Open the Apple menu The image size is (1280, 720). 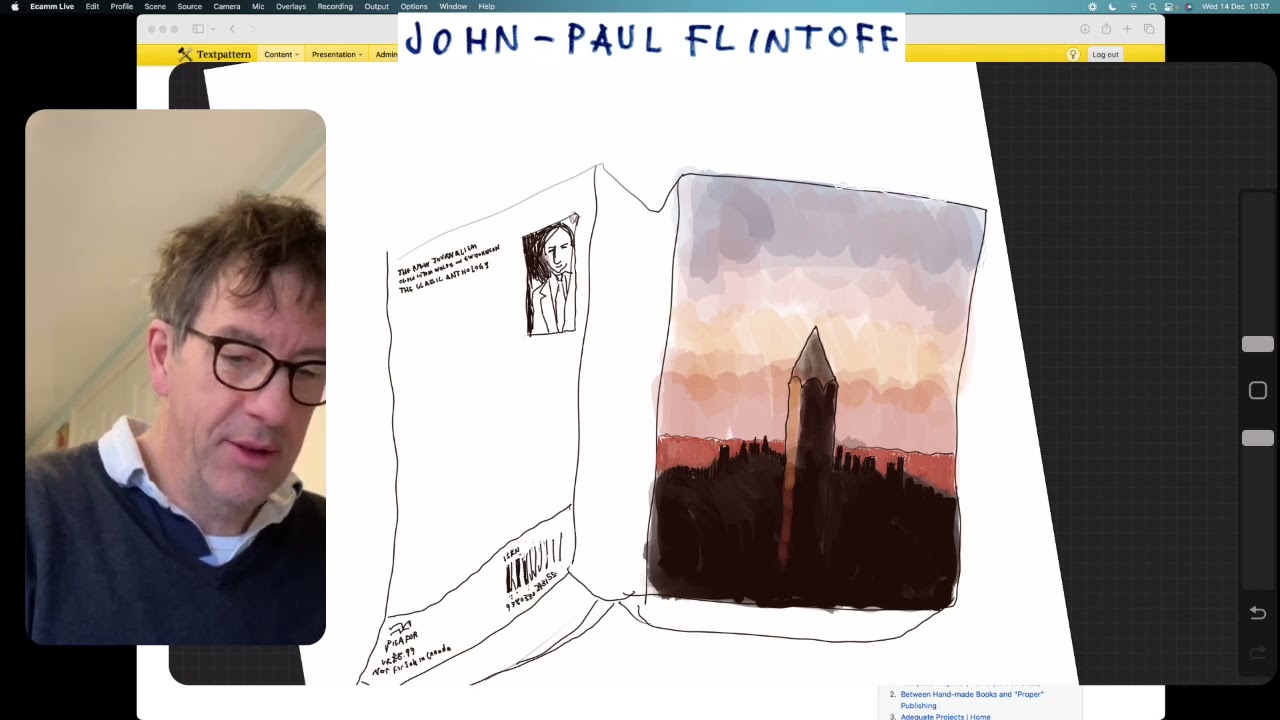click(15, 6)
